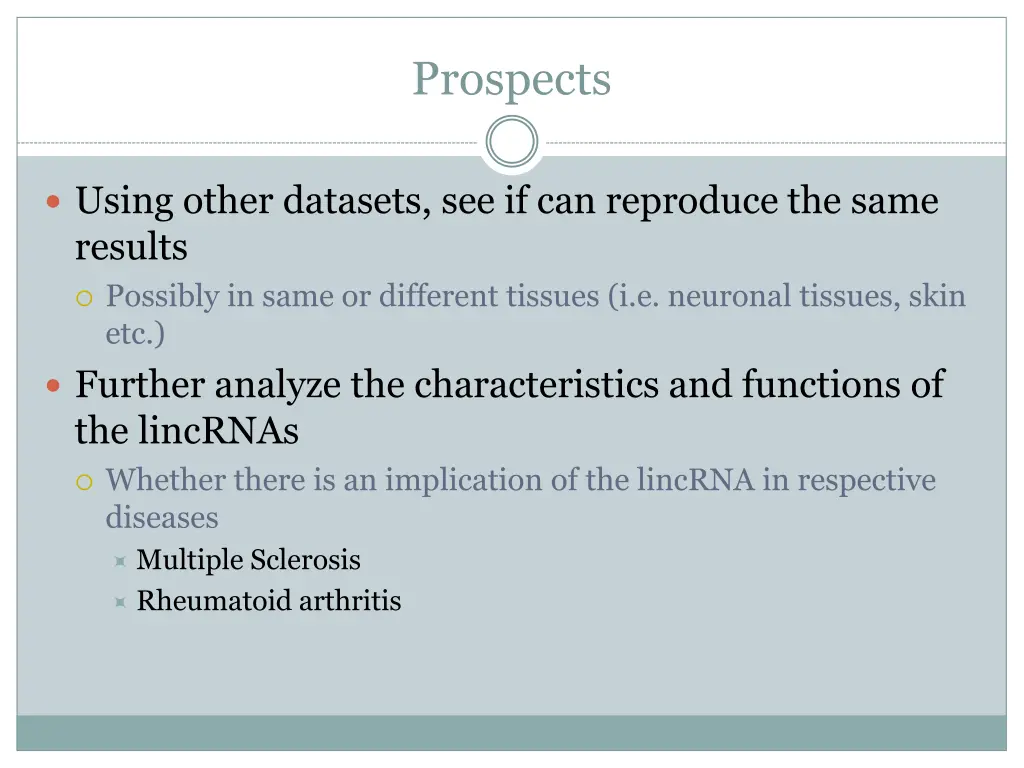Click the orange bullet before 'Using other datasets'
Screen dimensions: 1024x768
(54, 201)
